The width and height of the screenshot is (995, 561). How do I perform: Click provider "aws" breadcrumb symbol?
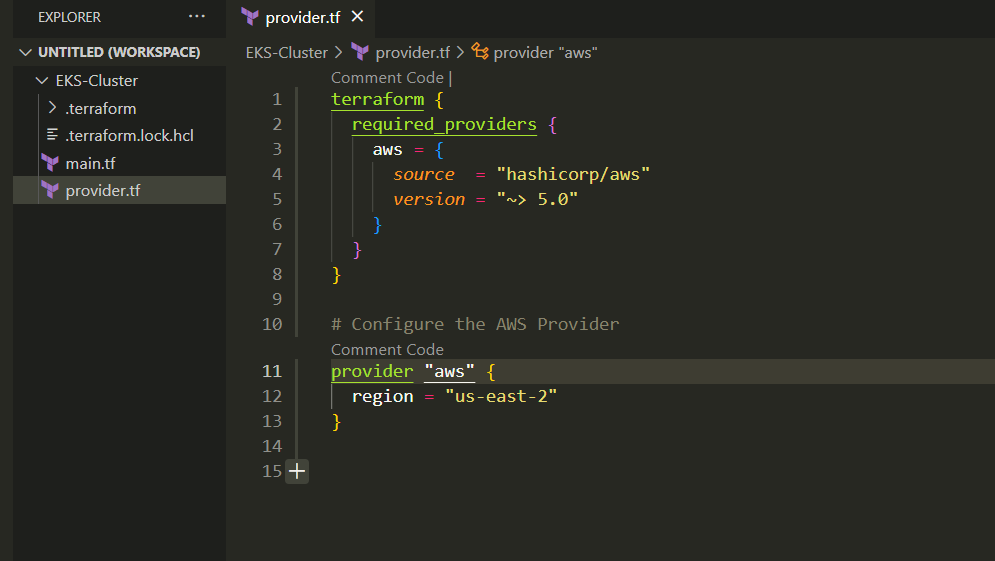click(545, 53)
